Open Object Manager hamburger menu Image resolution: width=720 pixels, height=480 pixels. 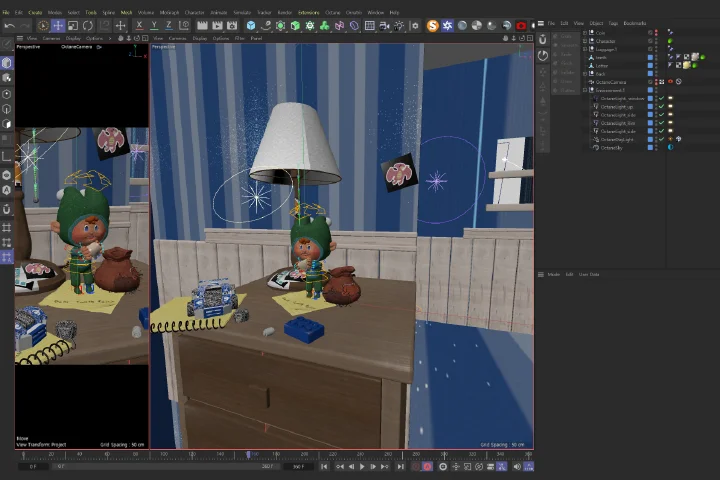[541, 23]
